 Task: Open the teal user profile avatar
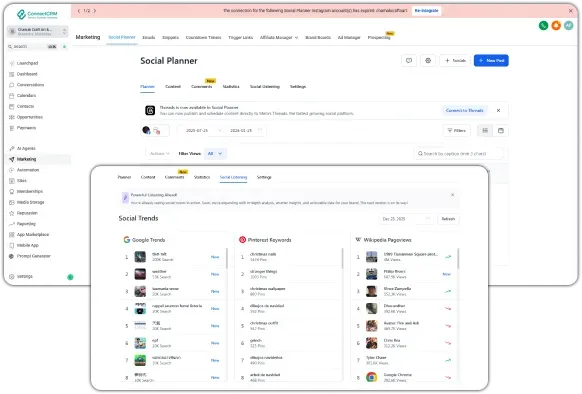tap(568, 26)
